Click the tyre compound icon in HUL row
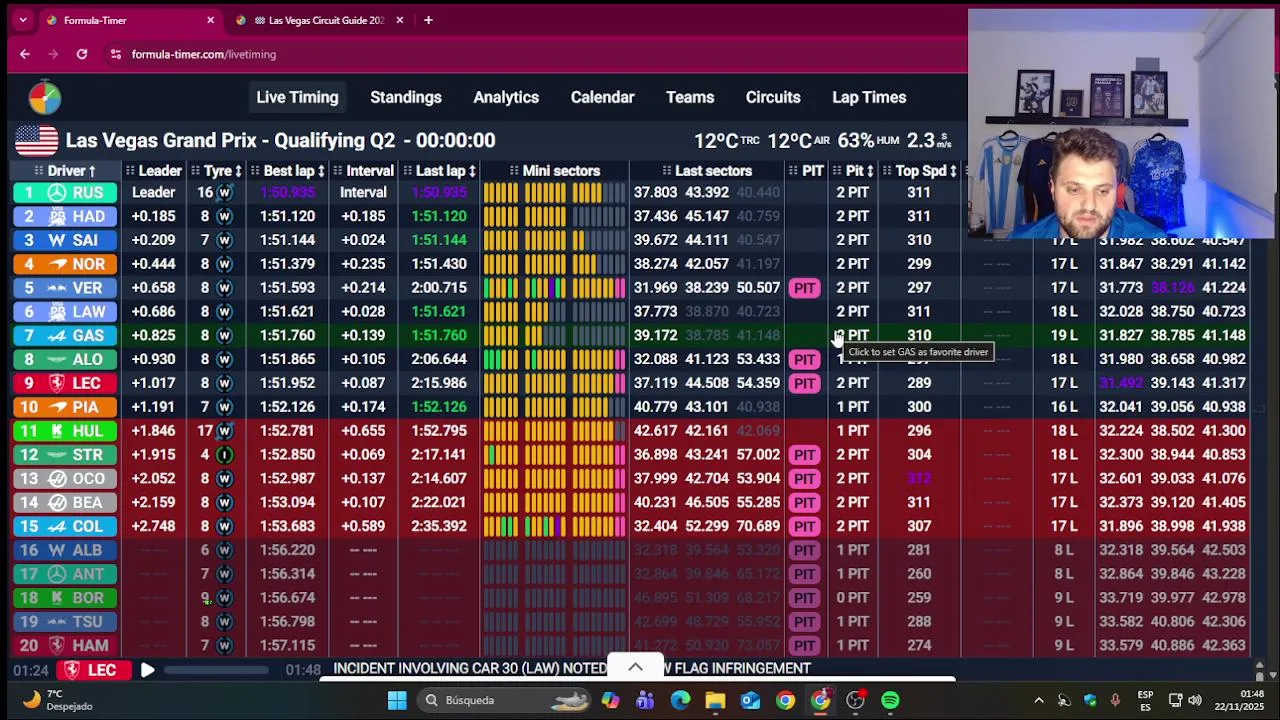The image size is (1280, 720). coord(225,431)
